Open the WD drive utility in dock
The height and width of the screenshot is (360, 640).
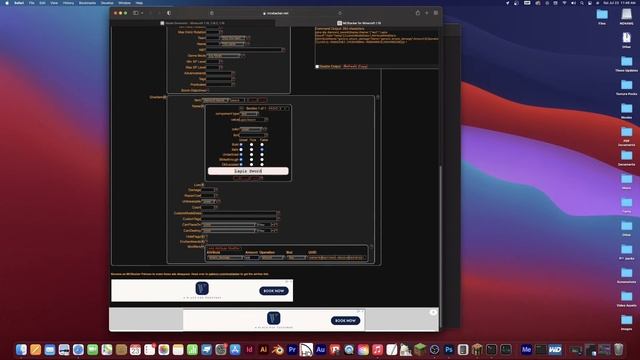tap(555, 350)
